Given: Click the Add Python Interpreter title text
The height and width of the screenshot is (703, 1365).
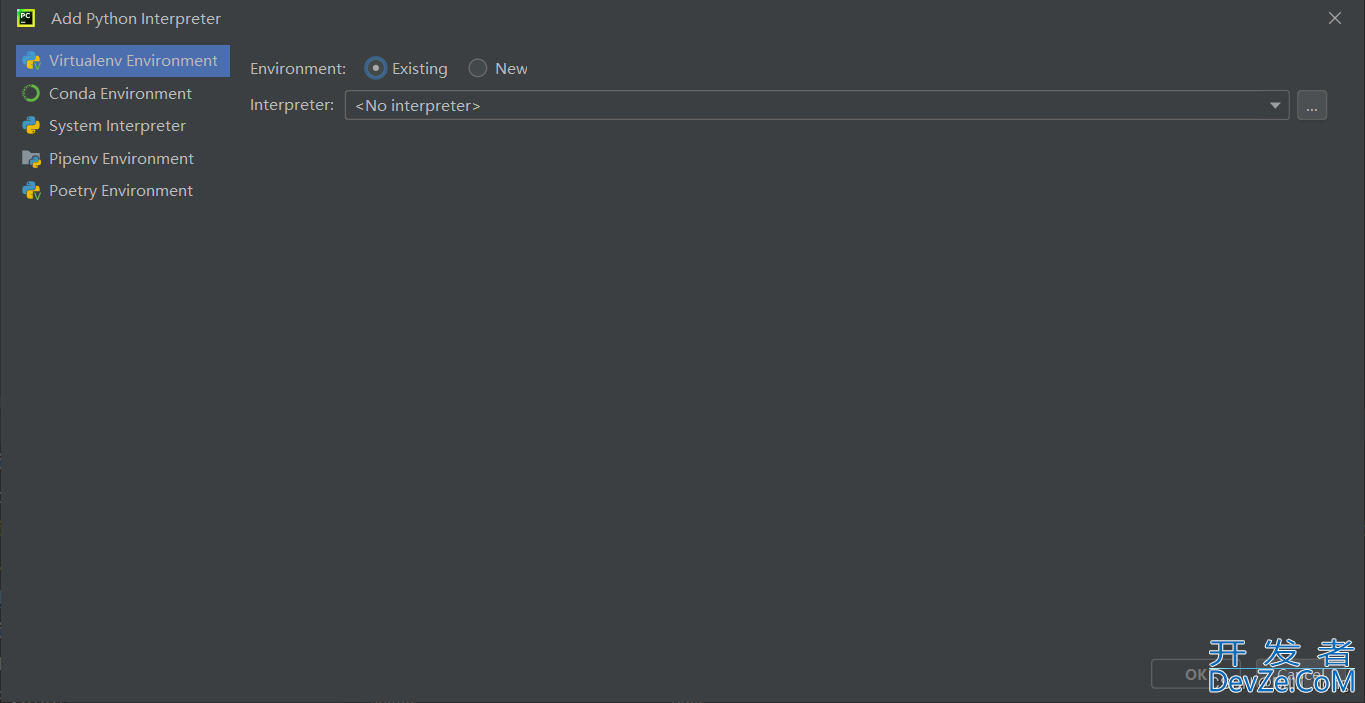Looking at the screenshot, I should click(136, 19).
